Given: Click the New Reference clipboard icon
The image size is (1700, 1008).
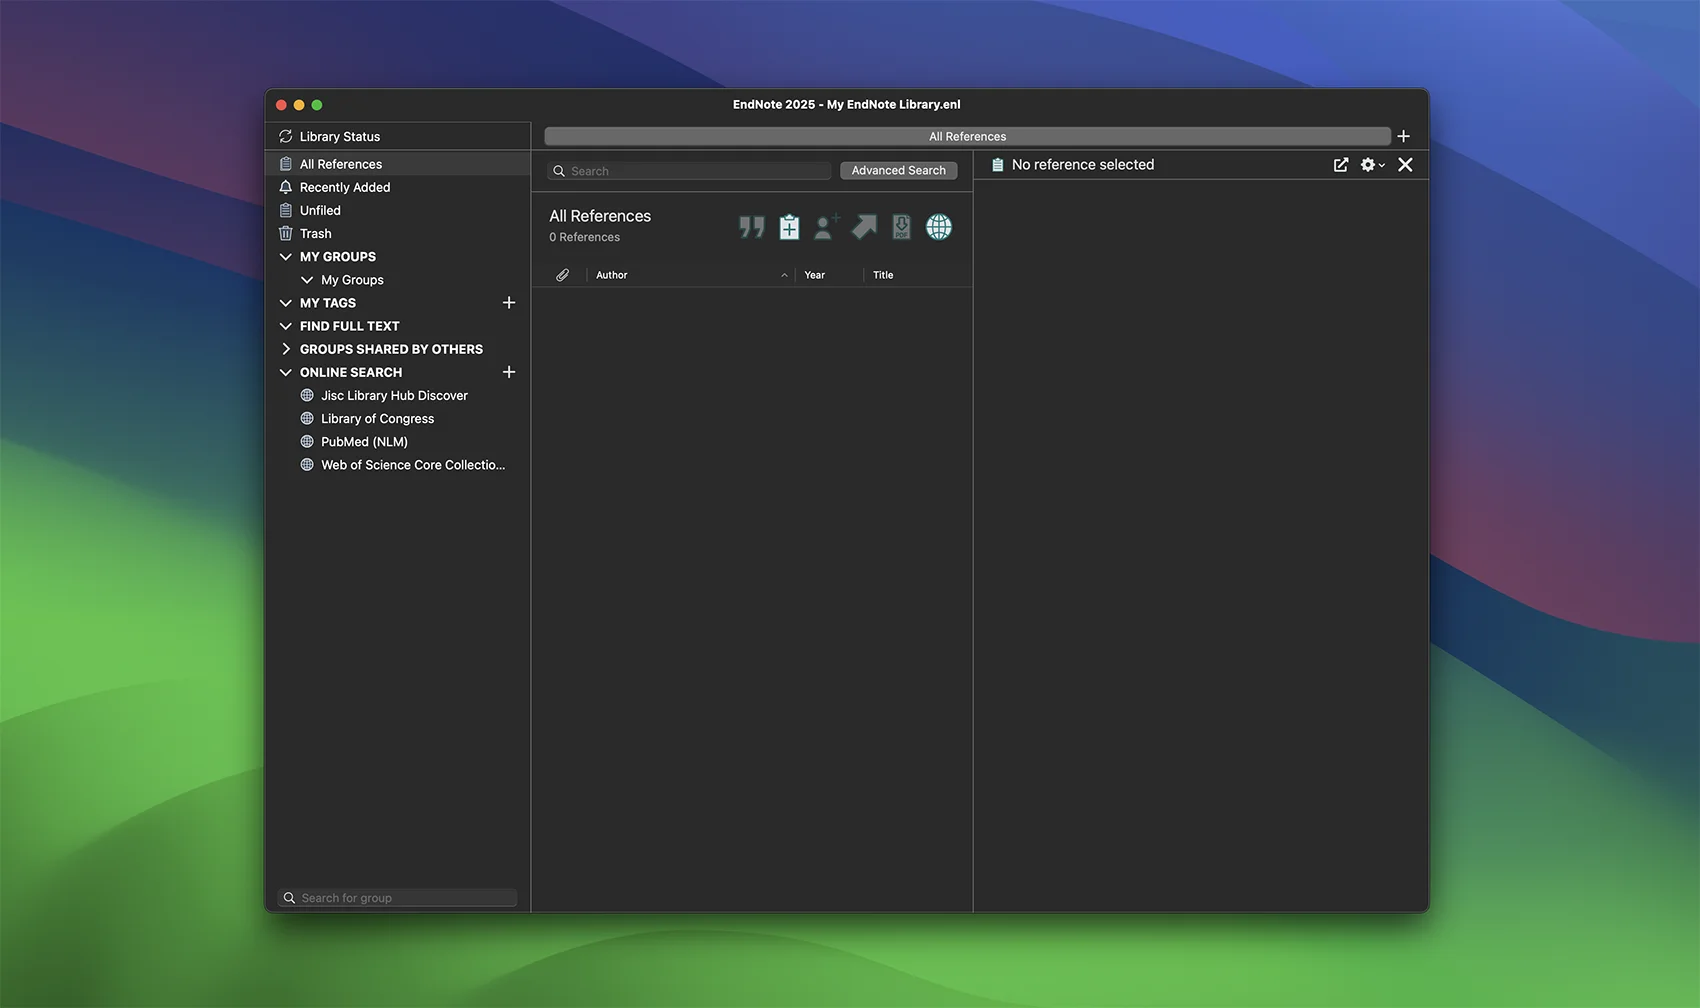Looking at the screenshot, I should [x=789, y=227].
